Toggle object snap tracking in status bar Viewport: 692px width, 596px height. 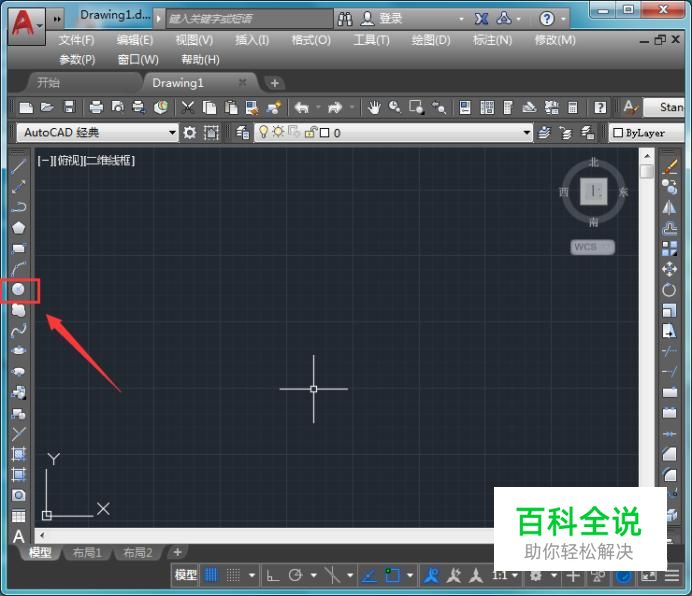point(369,575)
